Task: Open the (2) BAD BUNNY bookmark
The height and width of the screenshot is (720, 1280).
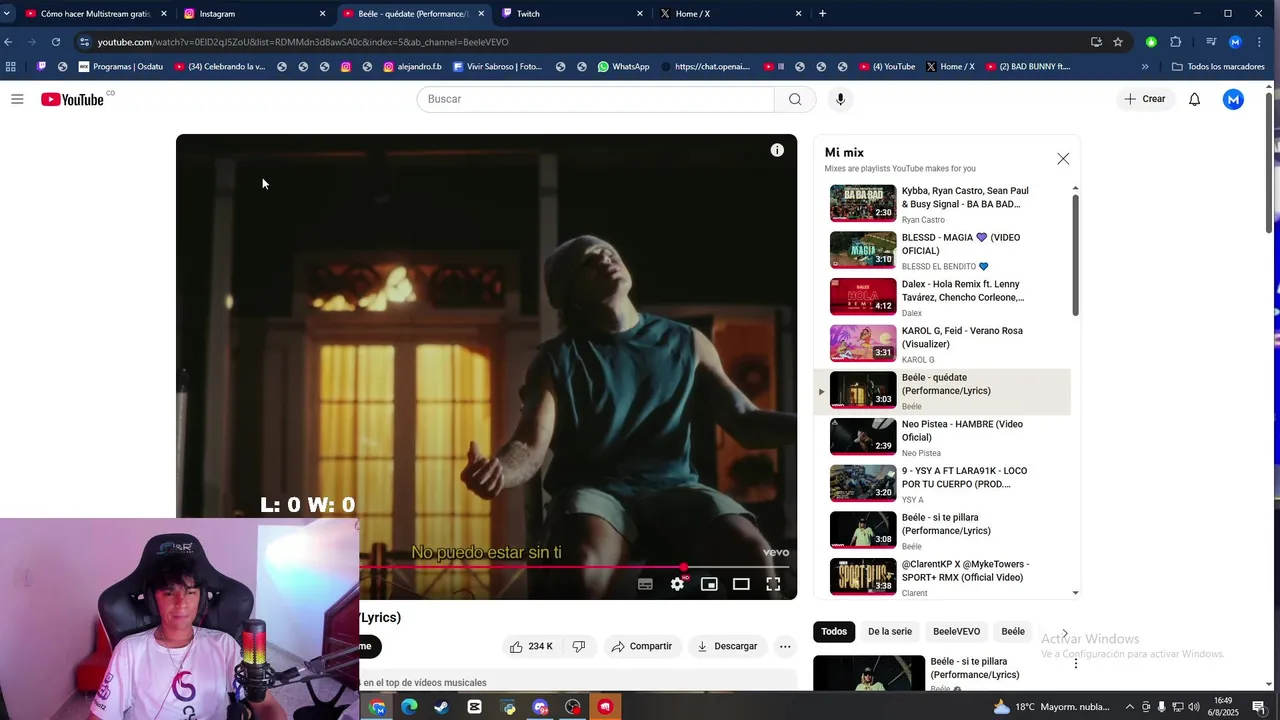Action: tap(1027, 67)
